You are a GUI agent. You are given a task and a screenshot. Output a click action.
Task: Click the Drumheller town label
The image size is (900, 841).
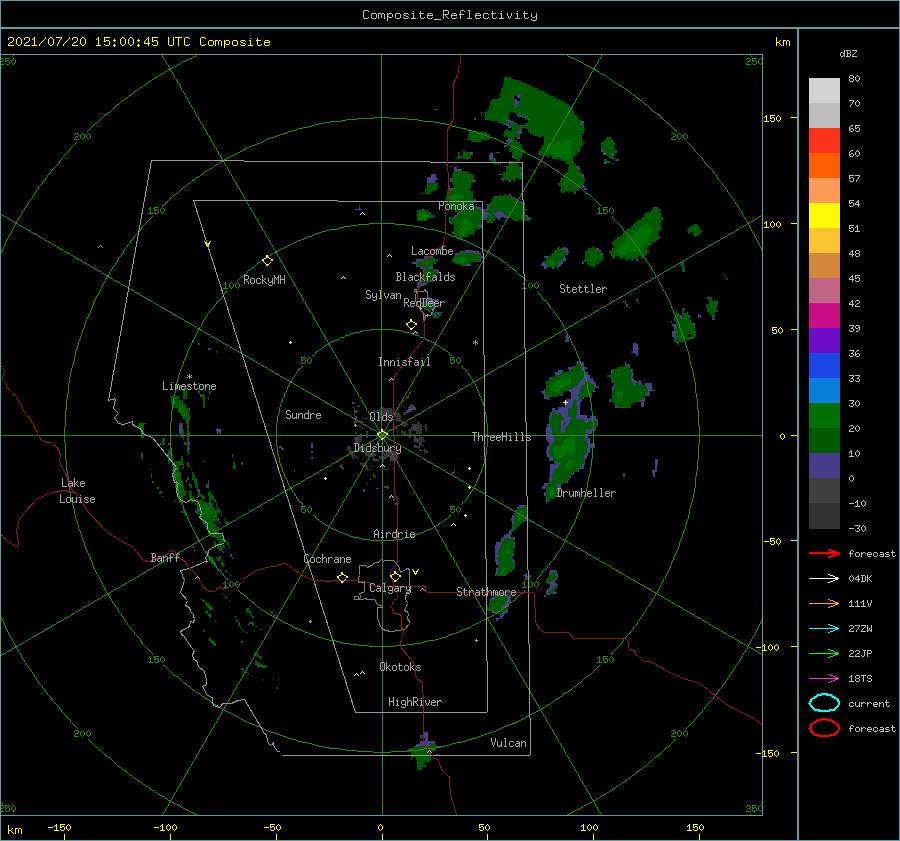coord(586,493)
